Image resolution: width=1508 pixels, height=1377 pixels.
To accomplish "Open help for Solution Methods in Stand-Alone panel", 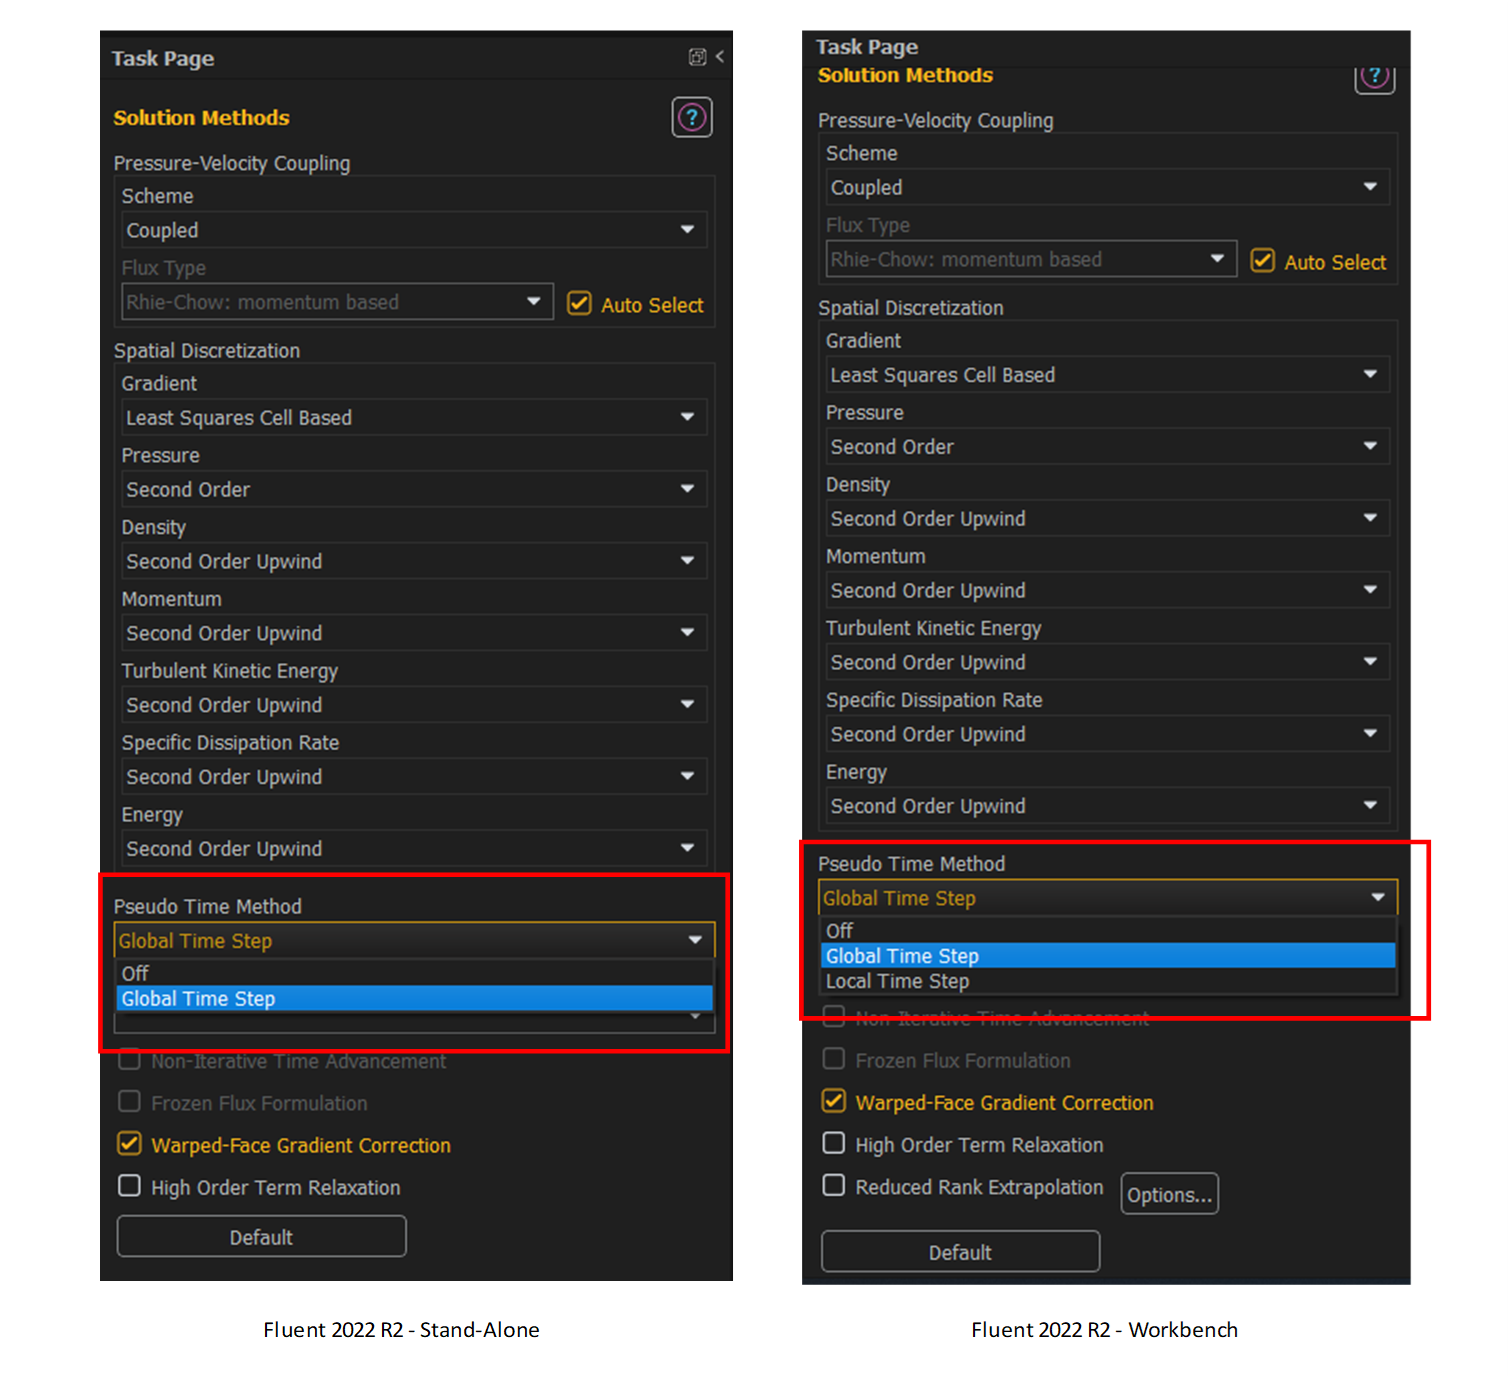I will [691, 118].
